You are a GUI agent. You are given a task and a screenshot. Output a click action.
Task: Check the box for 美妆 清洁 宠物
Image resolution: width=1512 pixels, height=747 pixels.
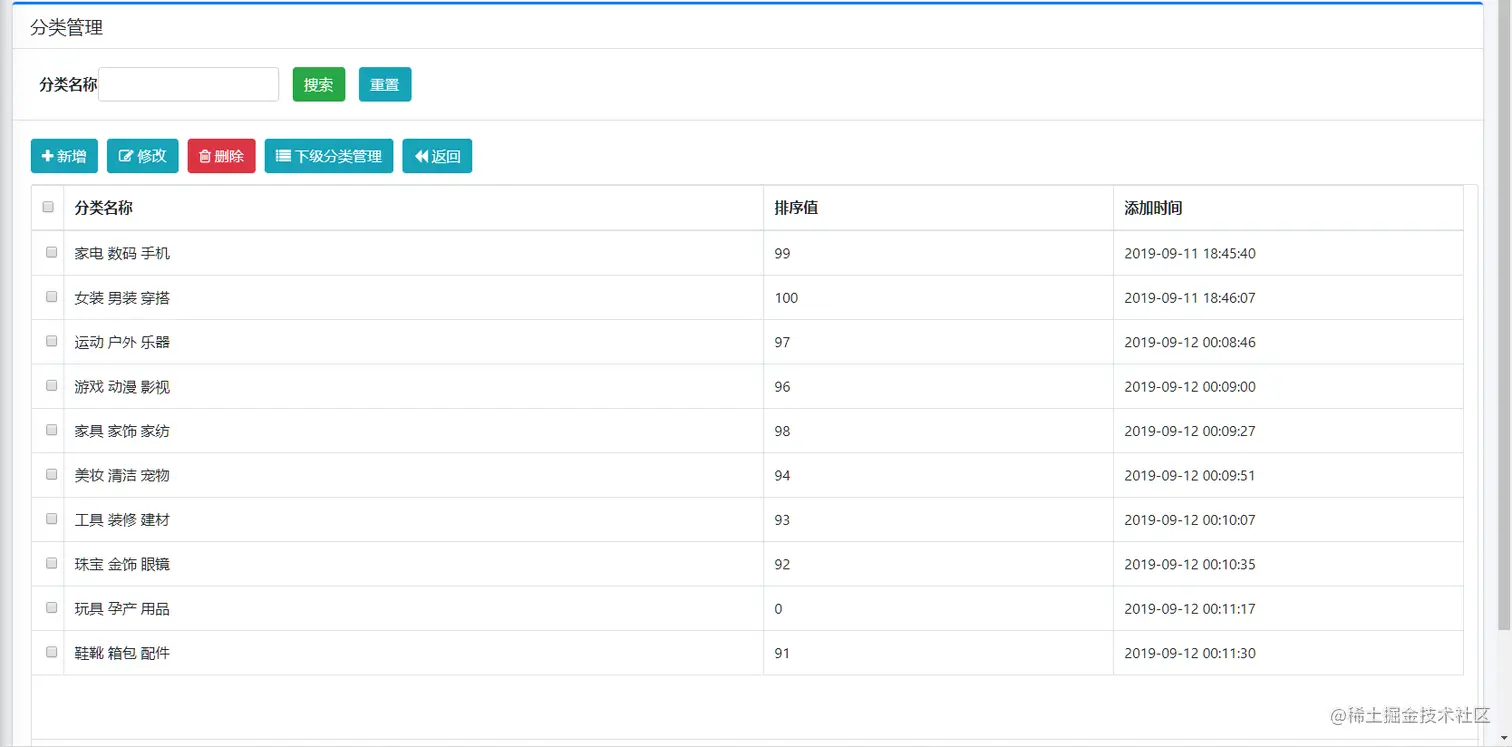tap(52, 474)
